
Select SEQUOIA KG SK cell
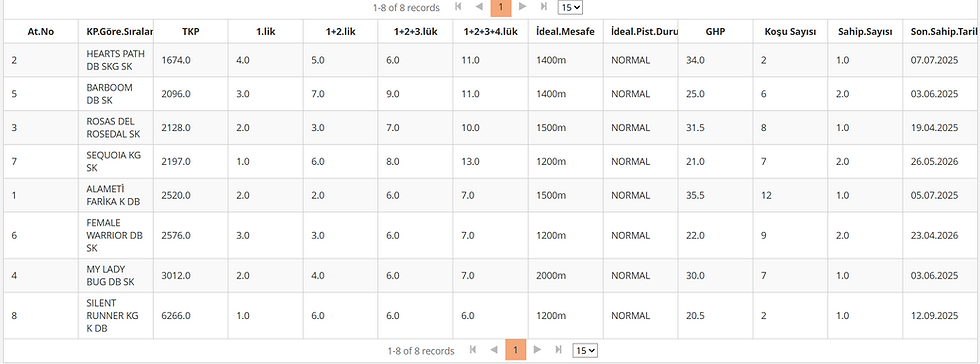(x=116, y=161)
